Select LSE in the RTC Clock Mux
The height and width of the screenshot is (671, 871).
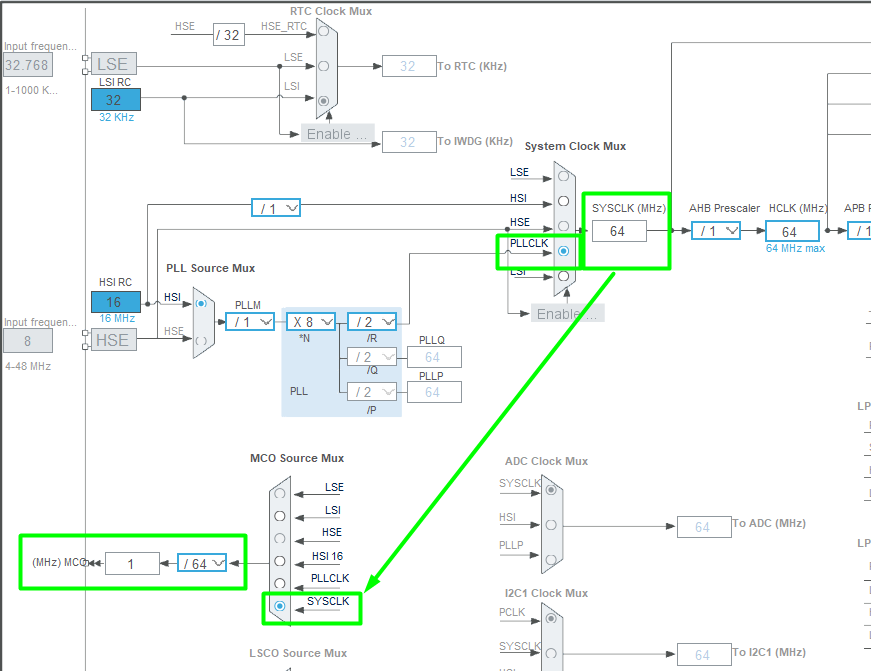(x=323, y=66)
